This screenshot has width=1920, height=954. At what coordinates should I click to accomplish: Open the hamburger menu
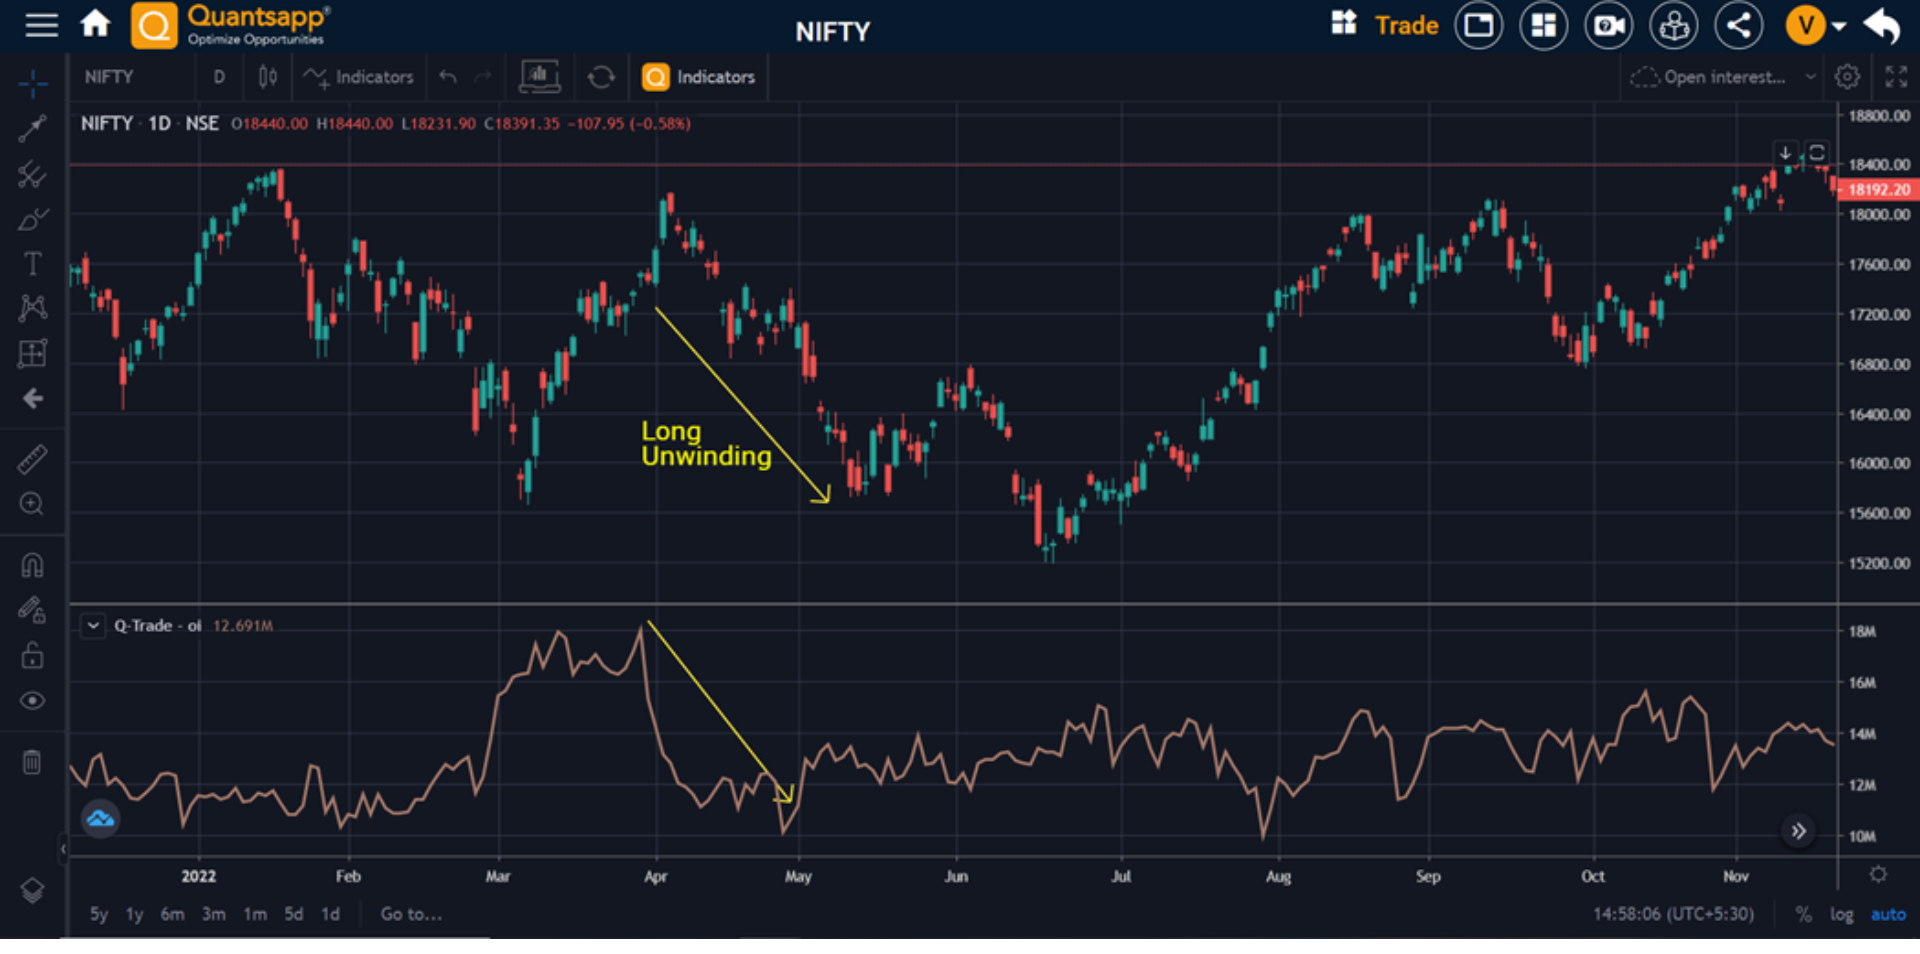point(41,25)
